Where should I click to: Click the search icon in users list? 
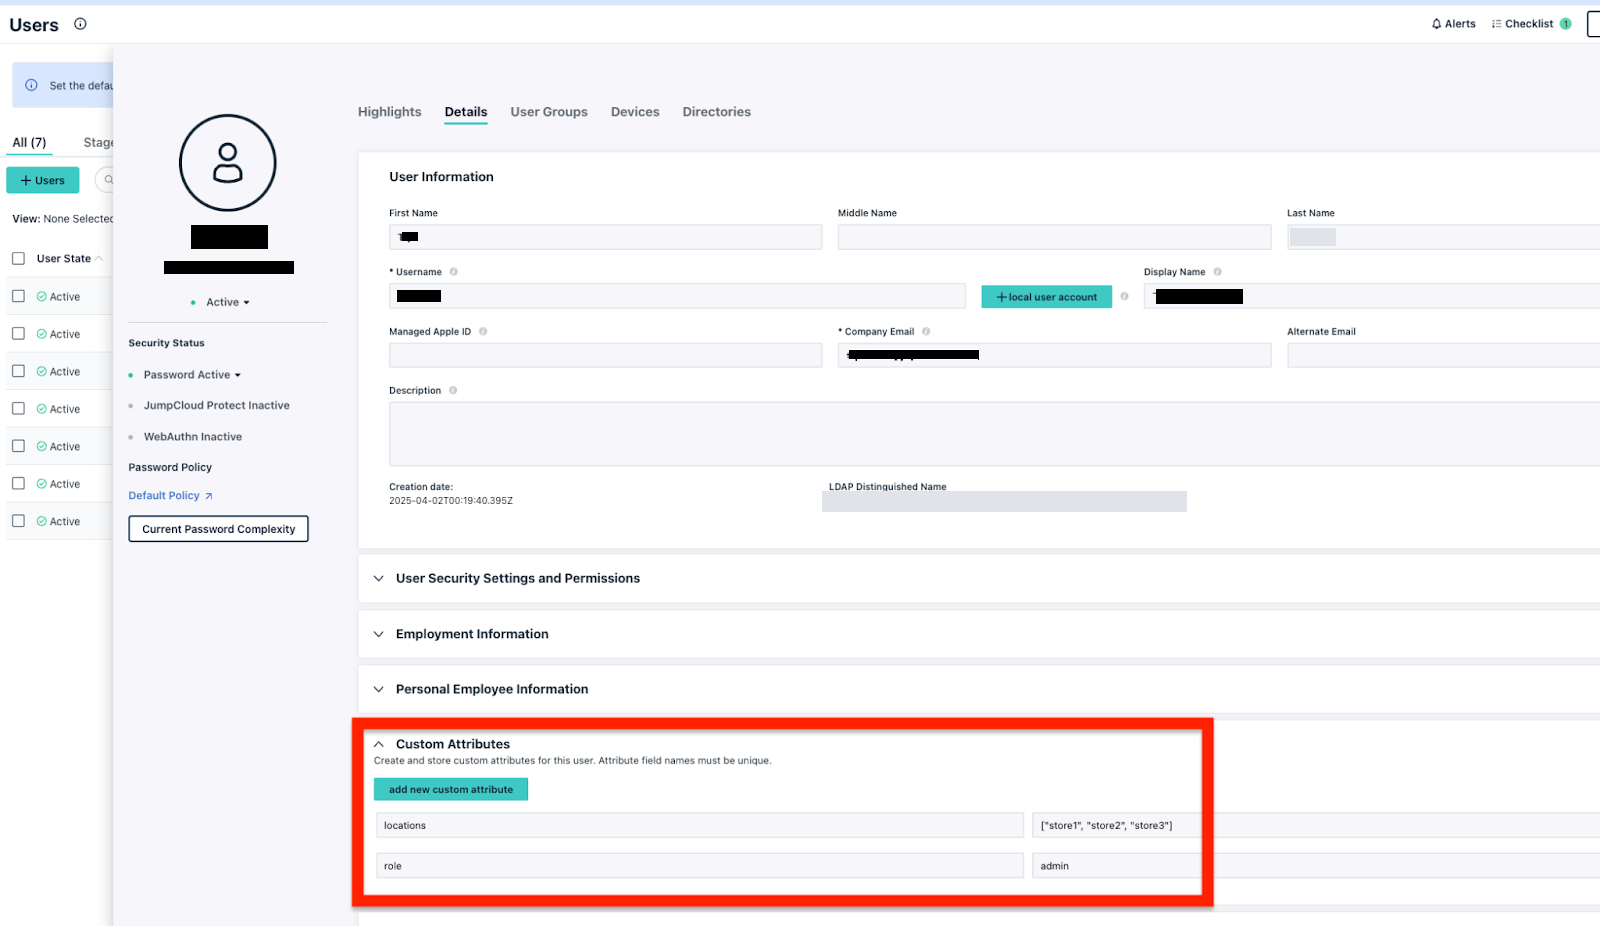[x=108, y=180]
